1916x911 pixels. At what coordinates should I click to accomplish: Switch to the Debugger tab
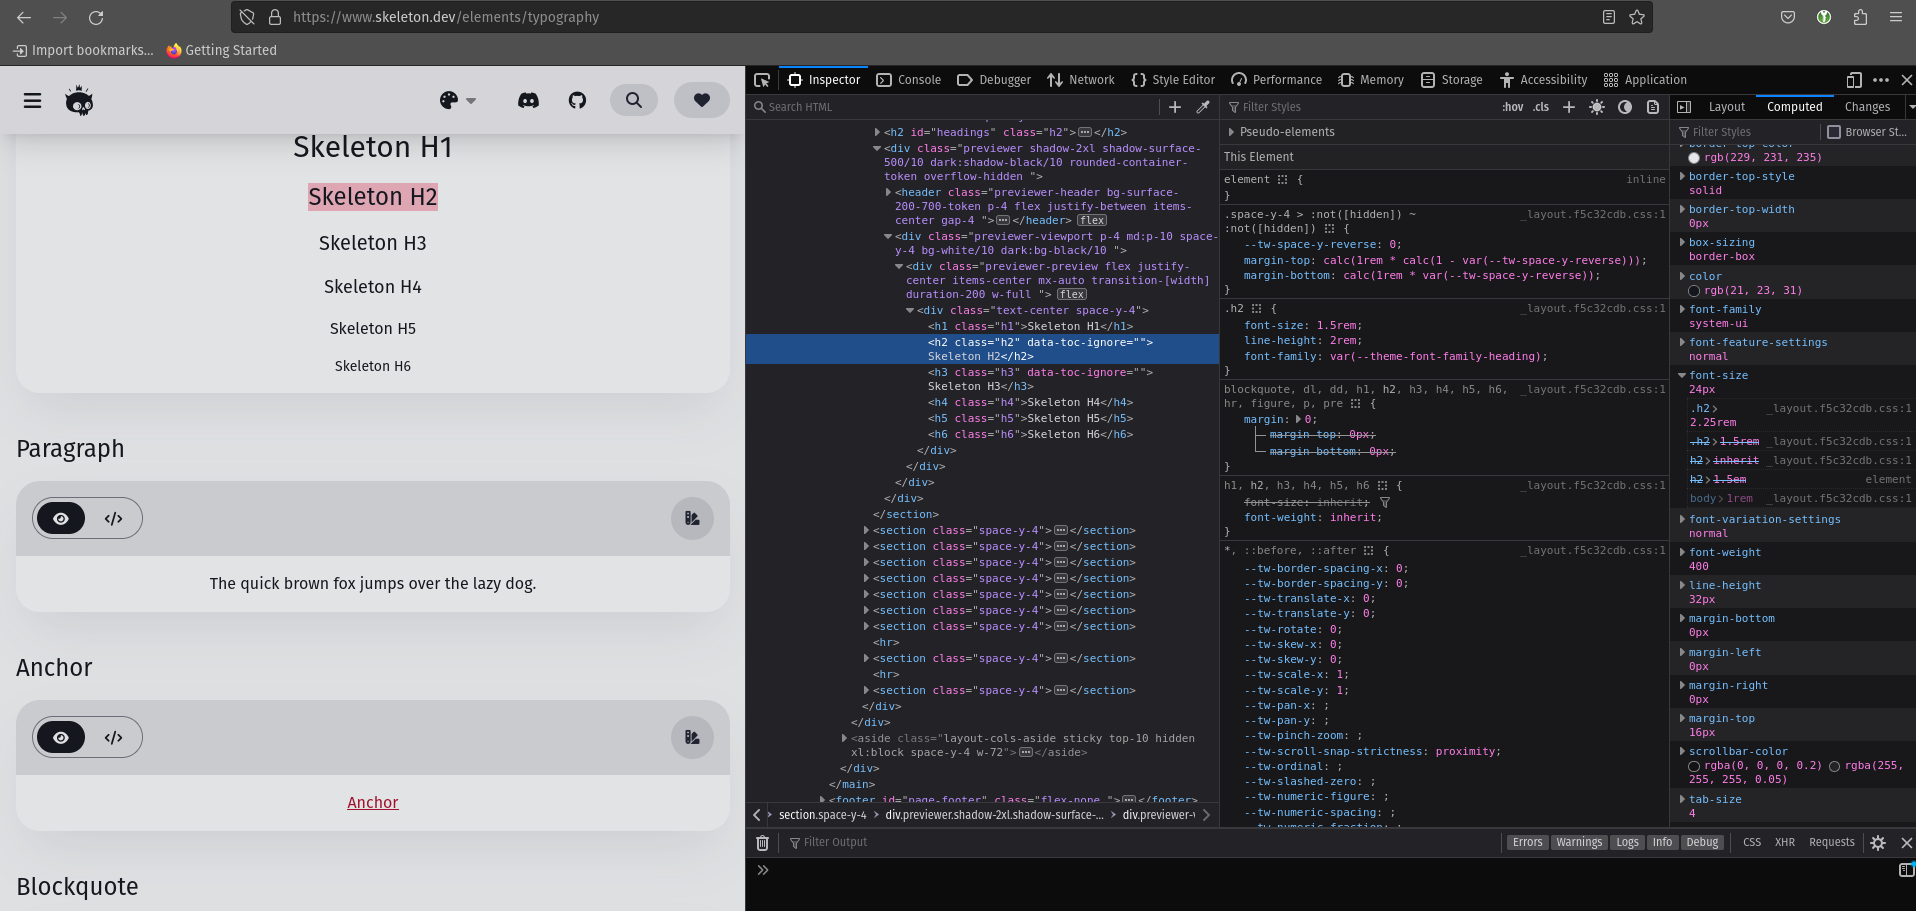(993, 79)
